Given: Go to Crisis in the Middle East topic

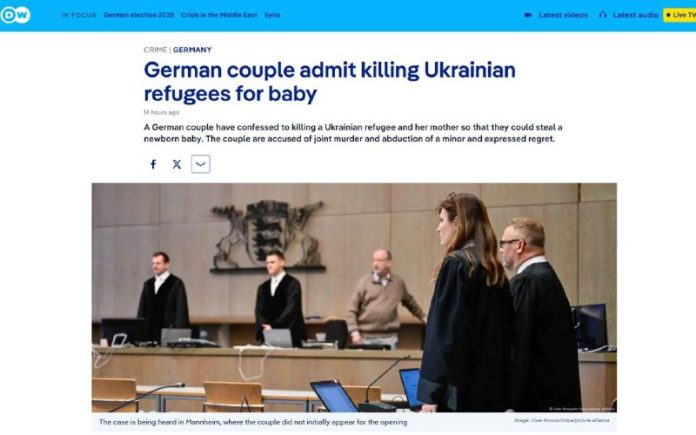Looking at the screenshot, I should [x=219, y=15].
